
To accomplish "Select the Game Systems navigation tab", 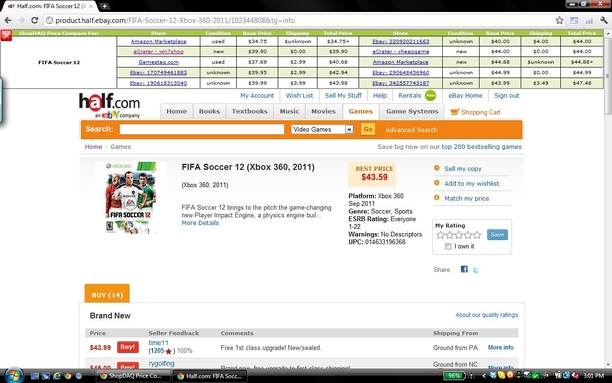I will 412,111.
